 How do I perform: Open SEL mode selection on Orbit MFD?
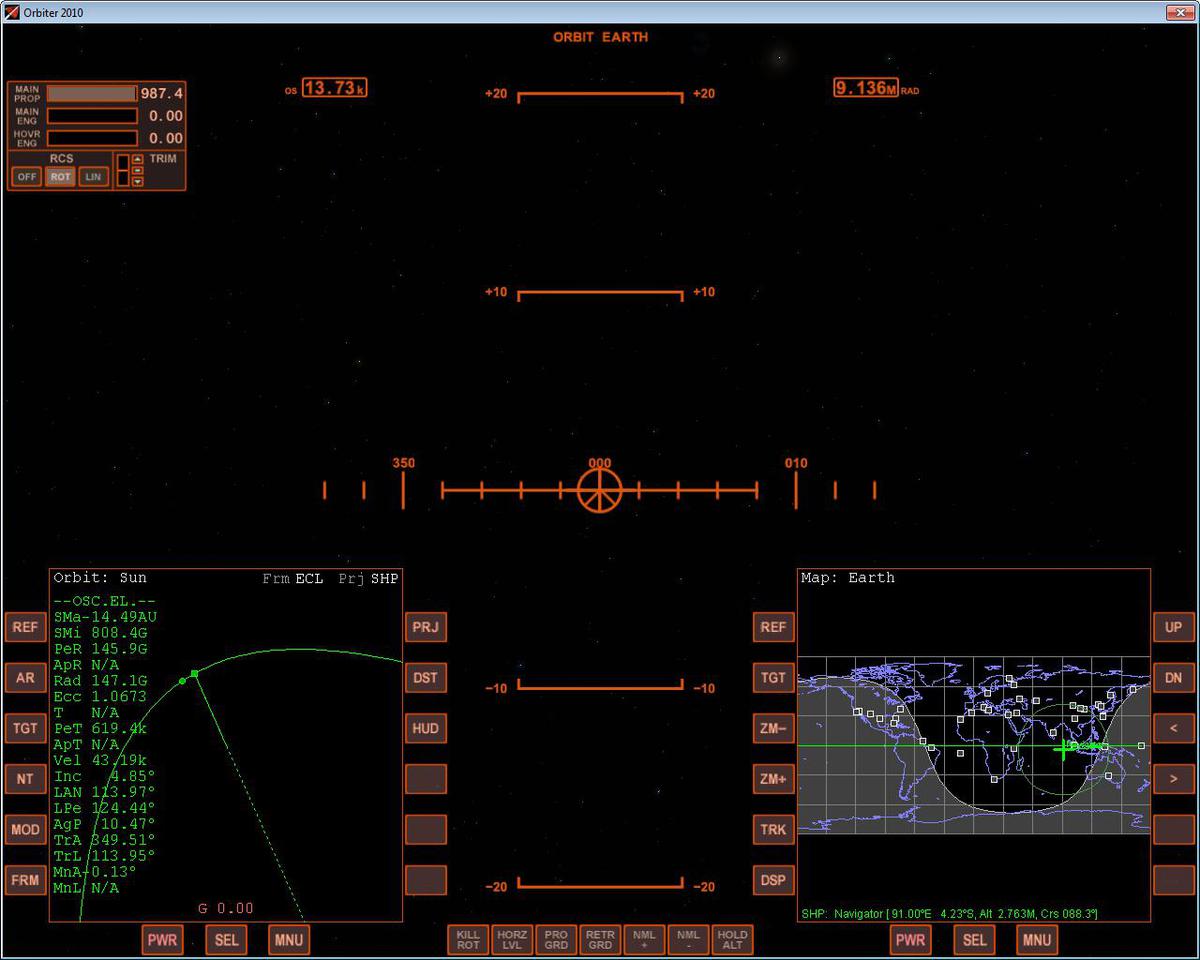[x=227, y=940]
